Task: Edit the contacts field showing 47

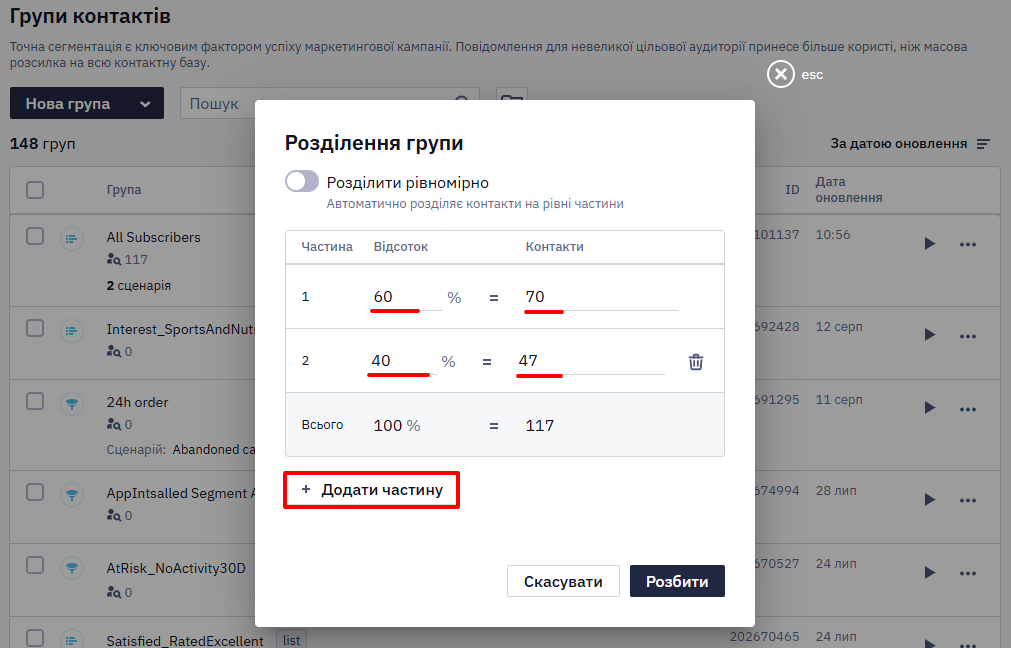Action: pyautogui.click(x=591, y=361)
